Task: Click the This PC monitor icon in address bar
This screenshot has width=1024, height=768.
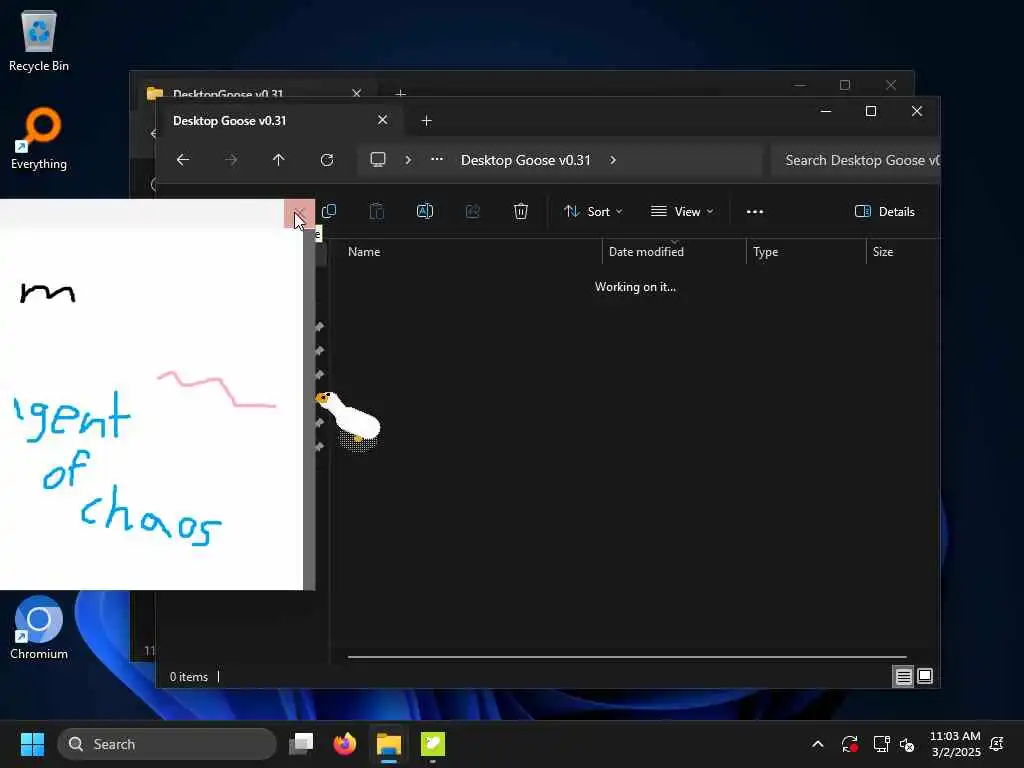Action: click(x=378, y=160)
